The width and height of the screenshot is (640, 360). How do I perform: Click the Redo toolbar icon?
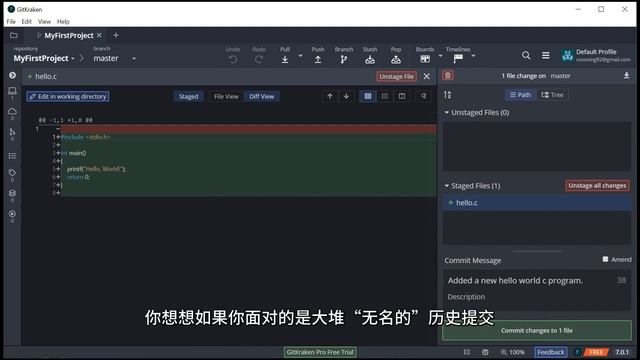(x=259, y=60)
